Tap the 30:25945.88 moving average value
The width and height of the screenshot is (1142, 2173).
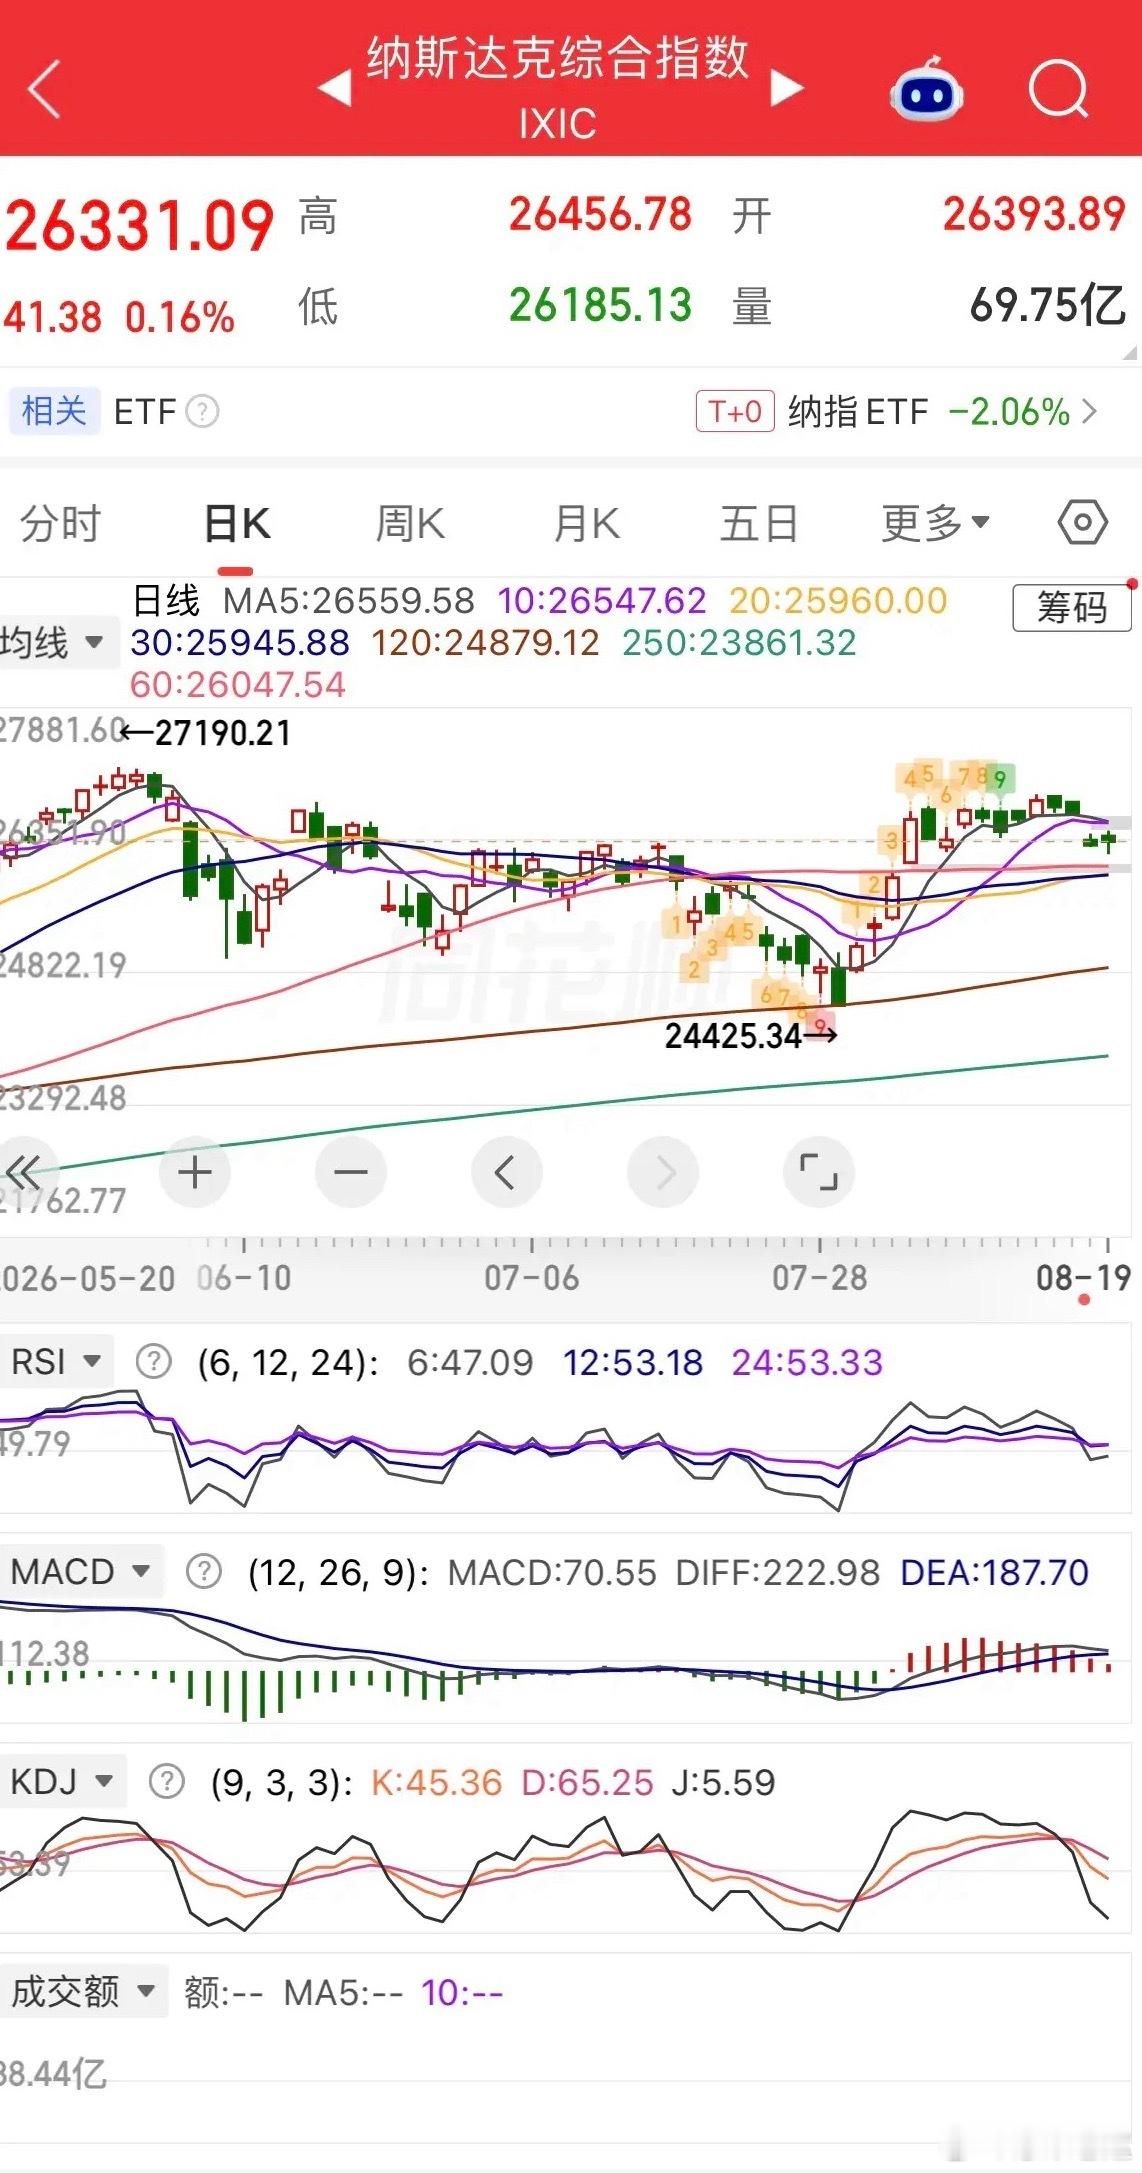(x=240, y=643)
